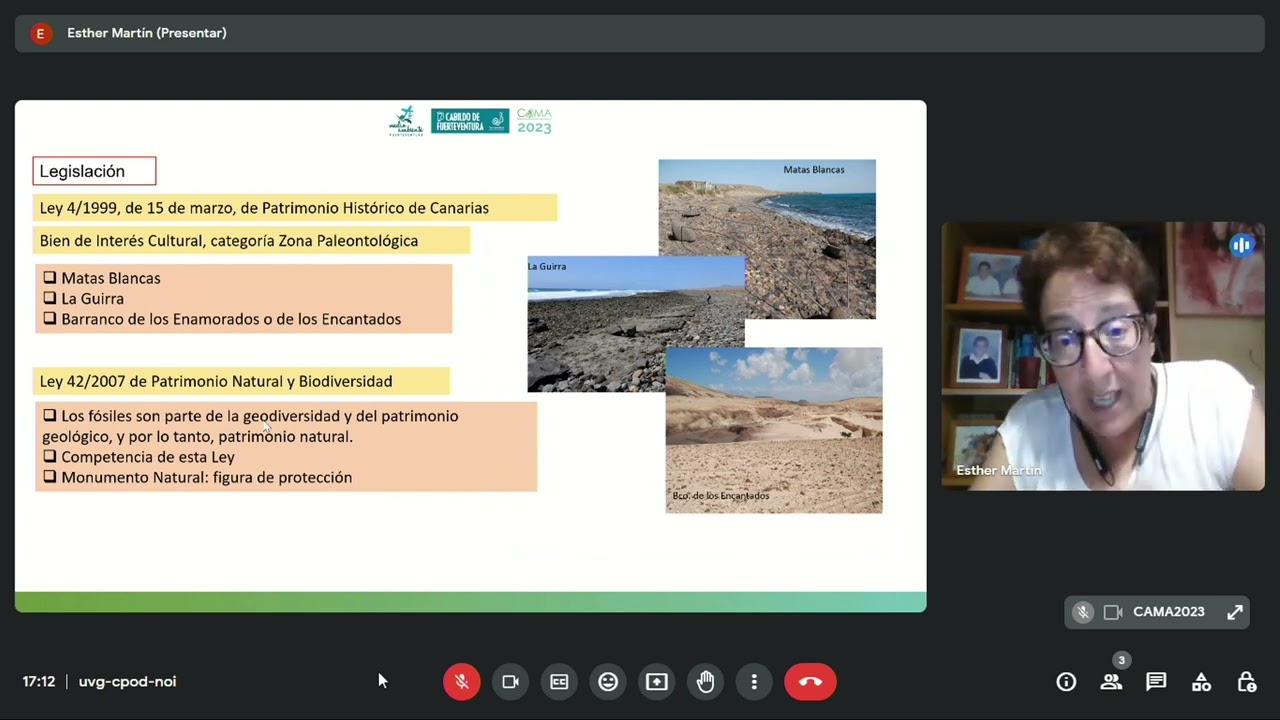
Task: Click the 17:12 clock time
Action: point(39,682)
